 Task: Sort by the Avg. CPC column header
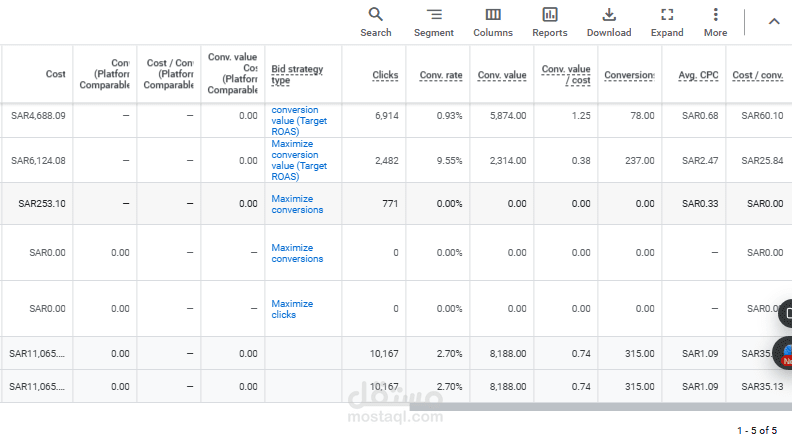coord(699,75)
